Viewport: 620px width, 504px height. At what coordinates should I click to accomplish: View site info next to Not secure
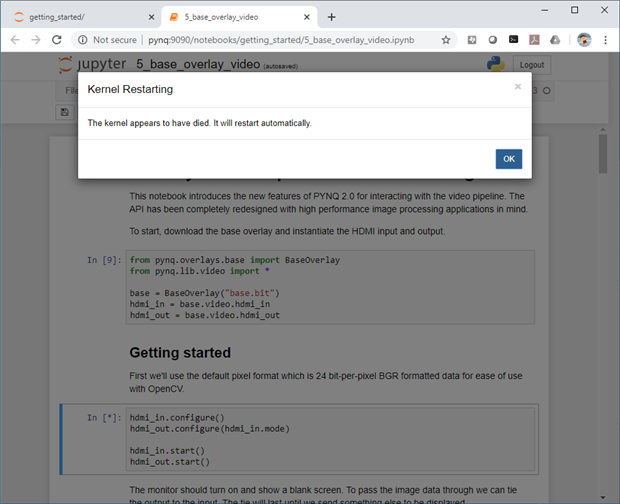click(x=83, y=40)
